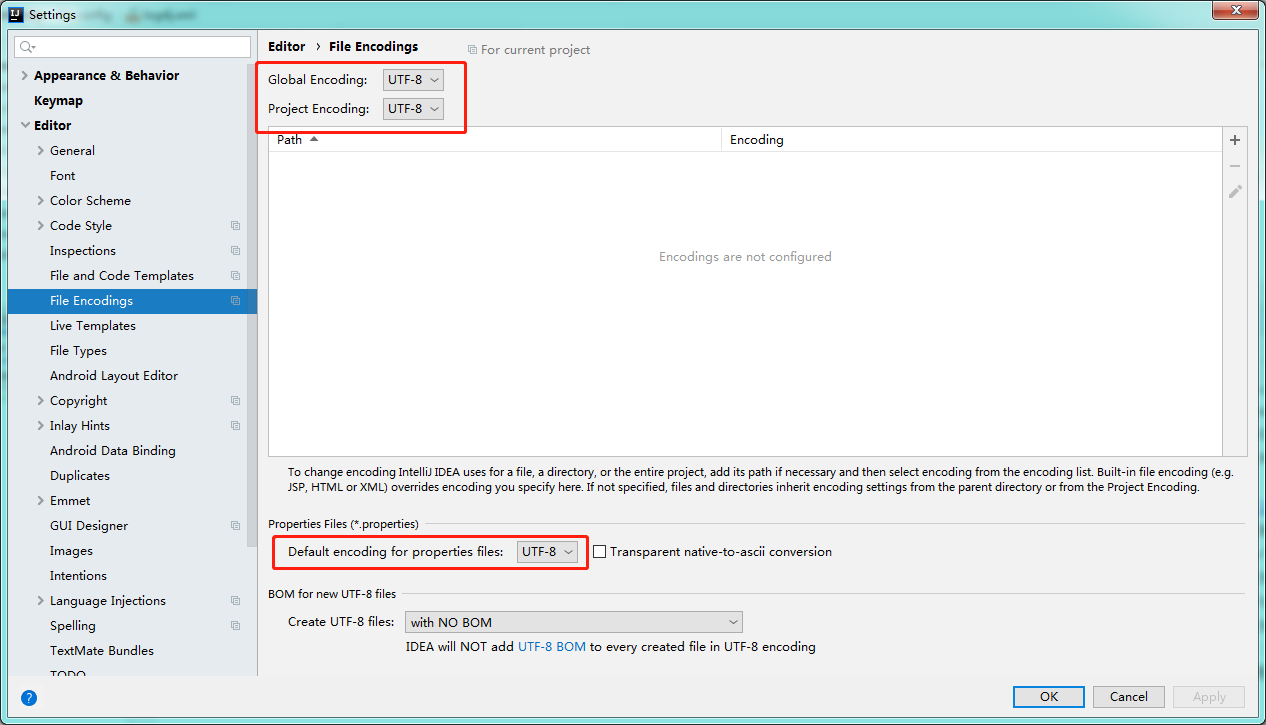The image size is (1266, 725).
Task: Open the Project Encoding dropdown
Action: [x=413, y=109]
